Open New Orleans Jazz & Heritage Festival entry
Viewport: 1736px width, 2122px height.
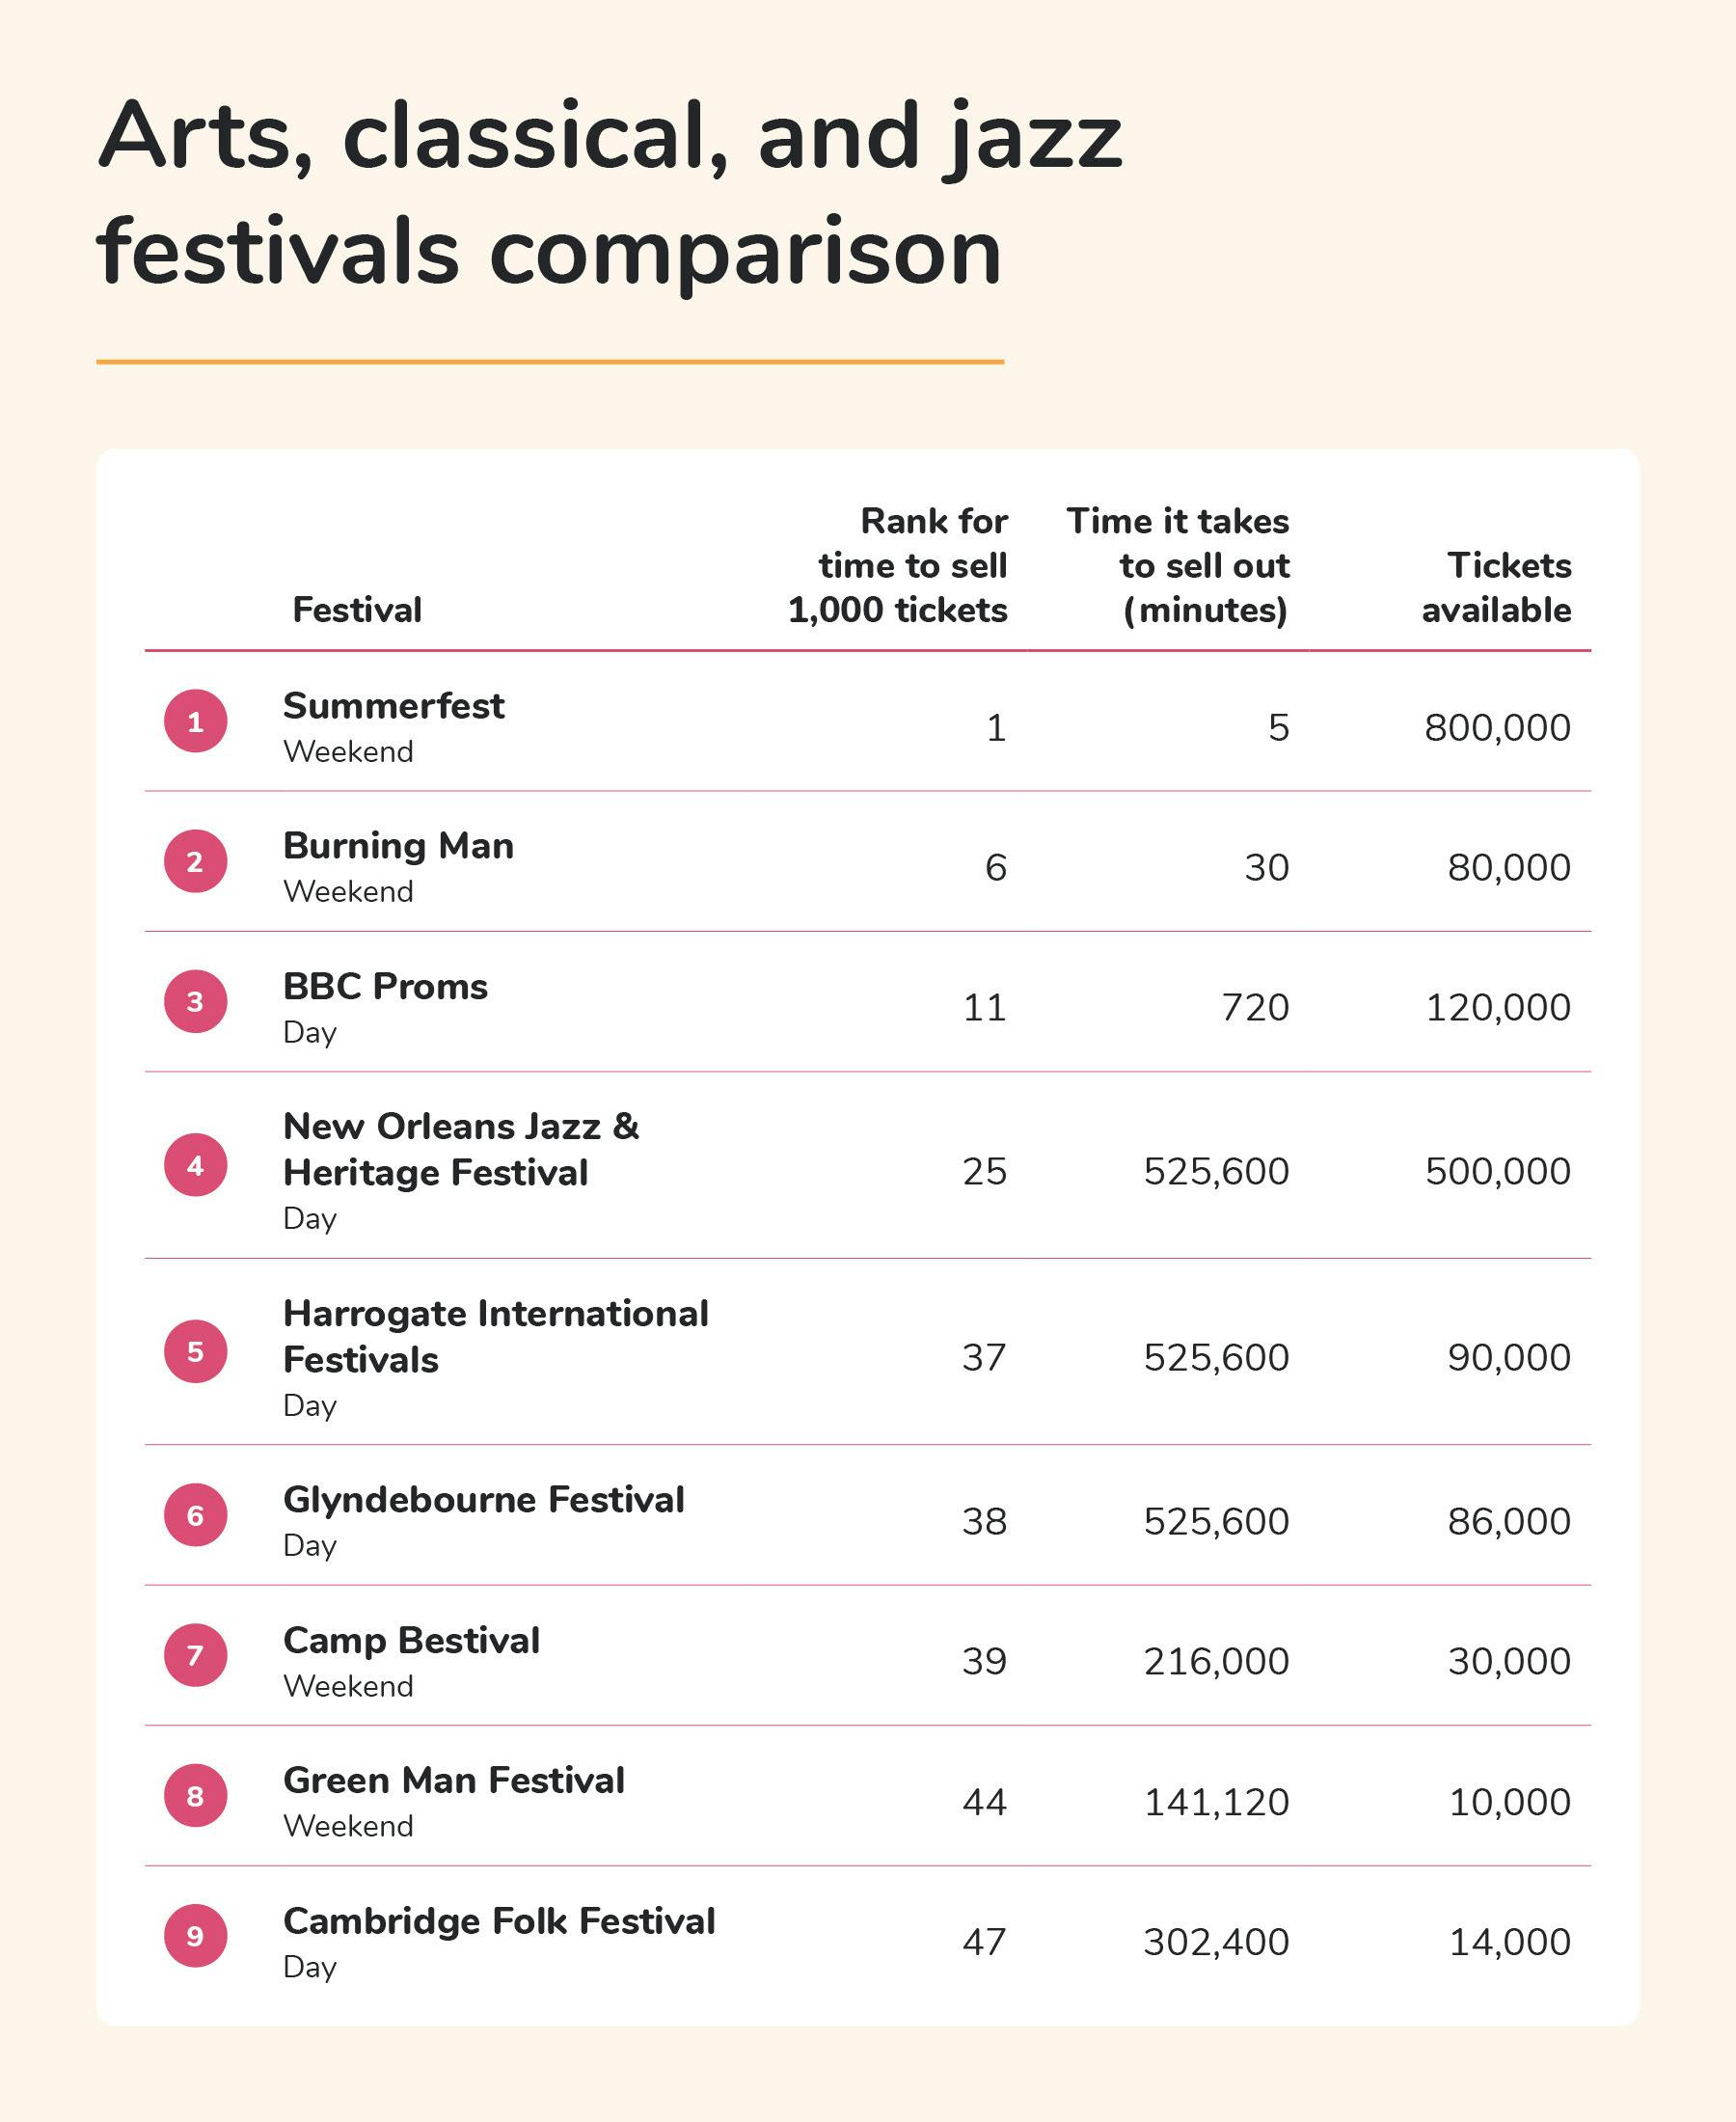pyautogui.click(x=460, y=1149)
